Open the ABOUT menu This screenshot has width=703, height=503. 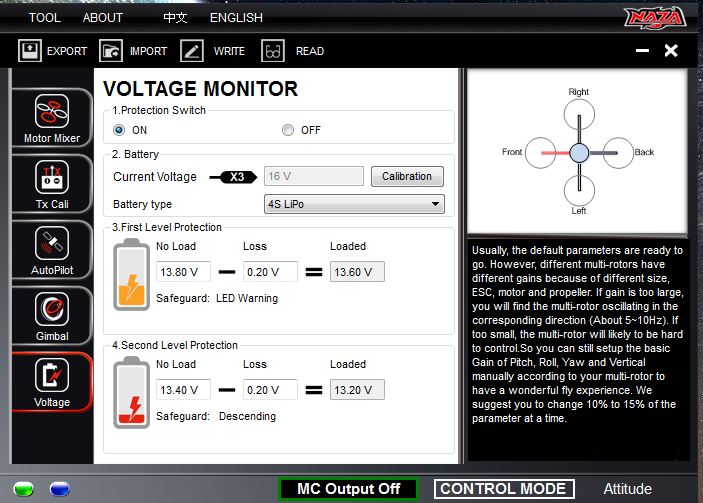102,17
